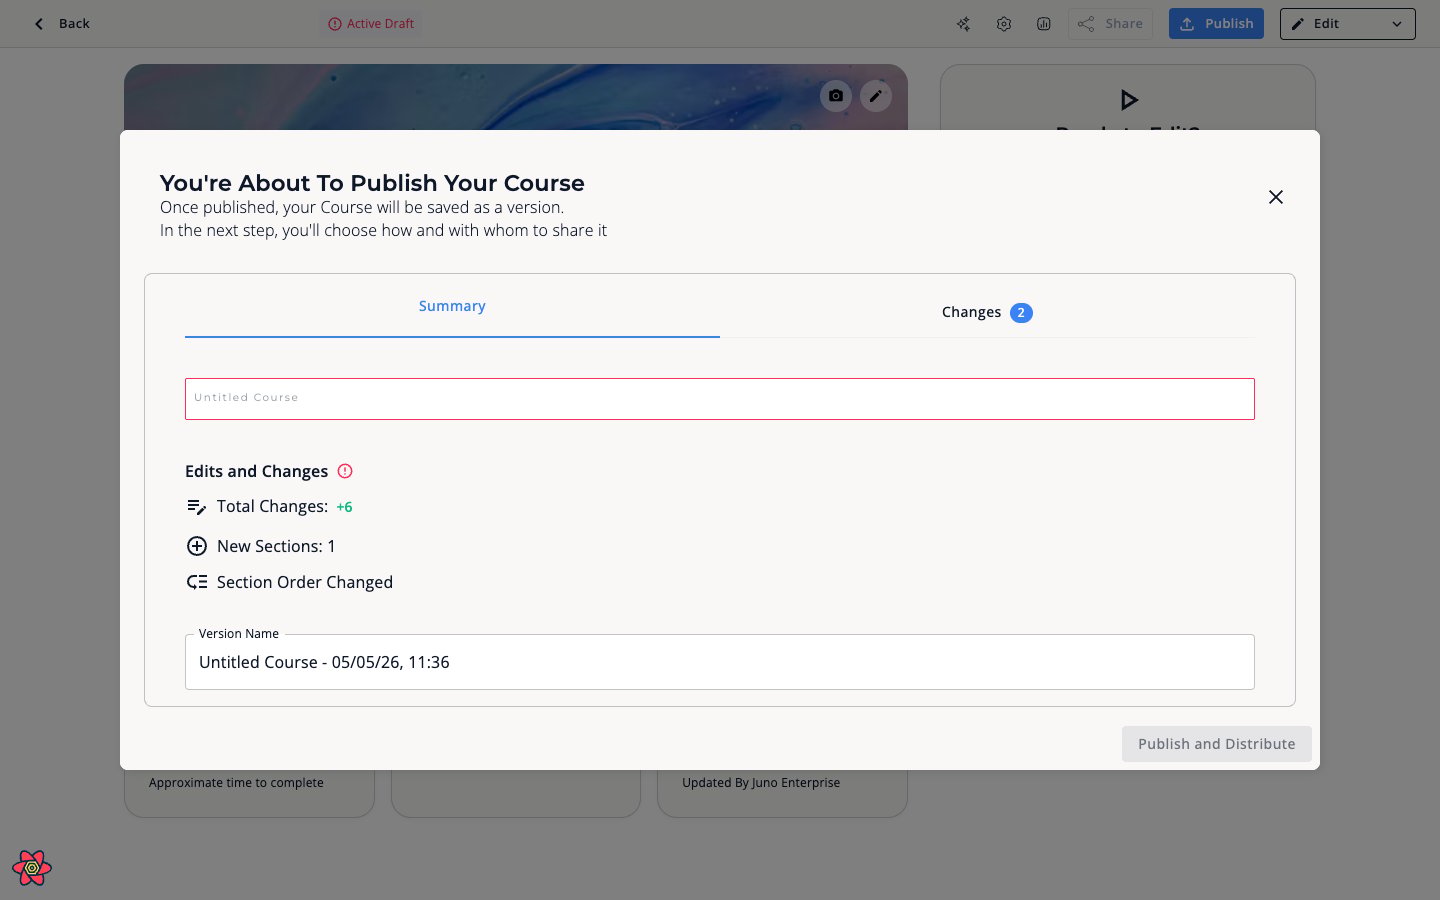Click the play preview icon
This screenshot has width=1440, height=900.
tap(1129, 100)
